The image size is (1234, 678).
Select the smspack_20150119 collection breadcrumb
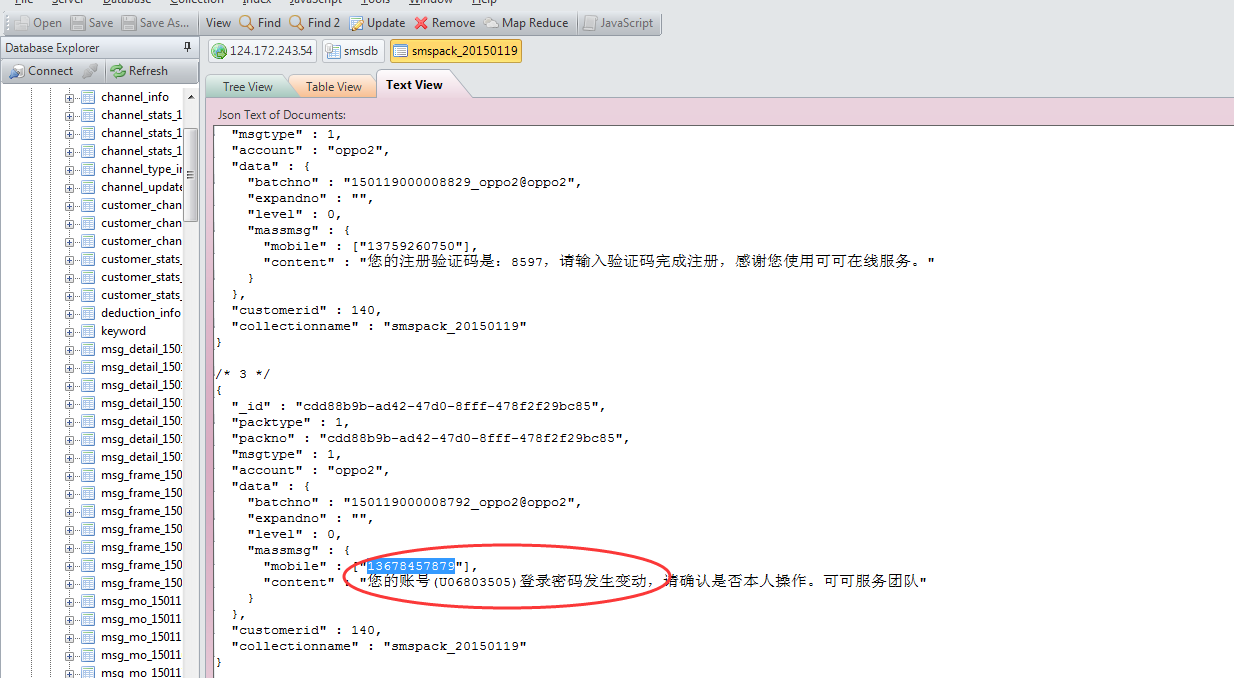click(x=456, y=51)
